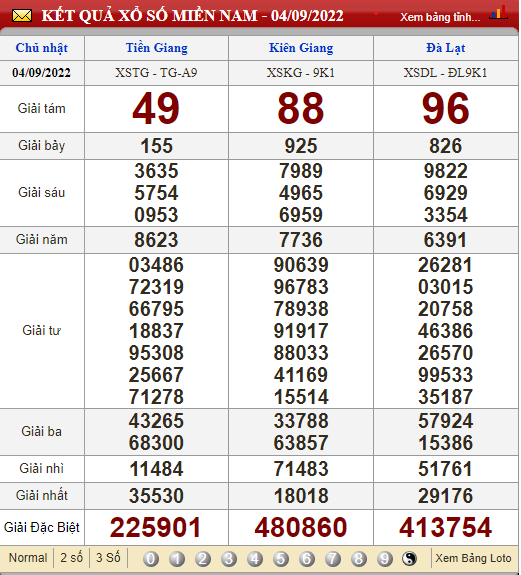
Task: Filter loto by digit 8 ball
Action: [359, 559]
